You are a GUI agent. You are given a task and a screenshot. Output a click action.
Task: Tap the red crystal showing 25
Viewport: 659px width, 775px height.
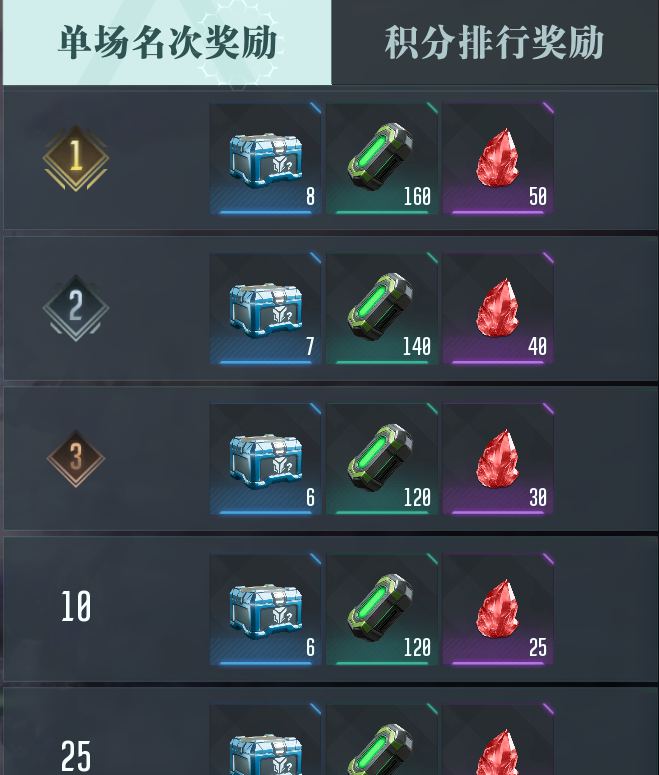click(498, 609)
